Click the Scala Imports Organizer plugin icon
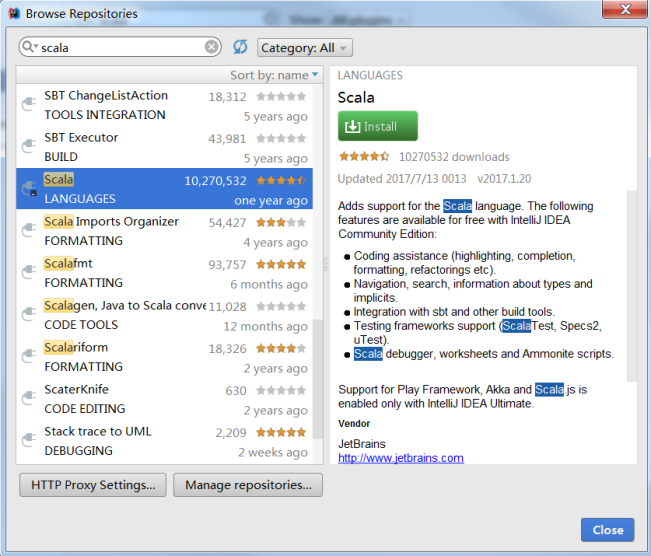This screenshot has width=651, height=556. 29,230
